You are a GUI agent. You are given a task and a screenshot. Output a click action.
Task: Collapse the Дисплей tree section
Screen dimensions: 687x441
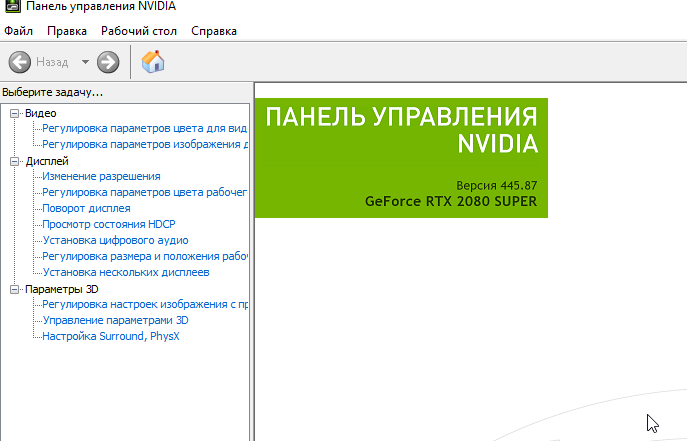[x=14, y=162]
